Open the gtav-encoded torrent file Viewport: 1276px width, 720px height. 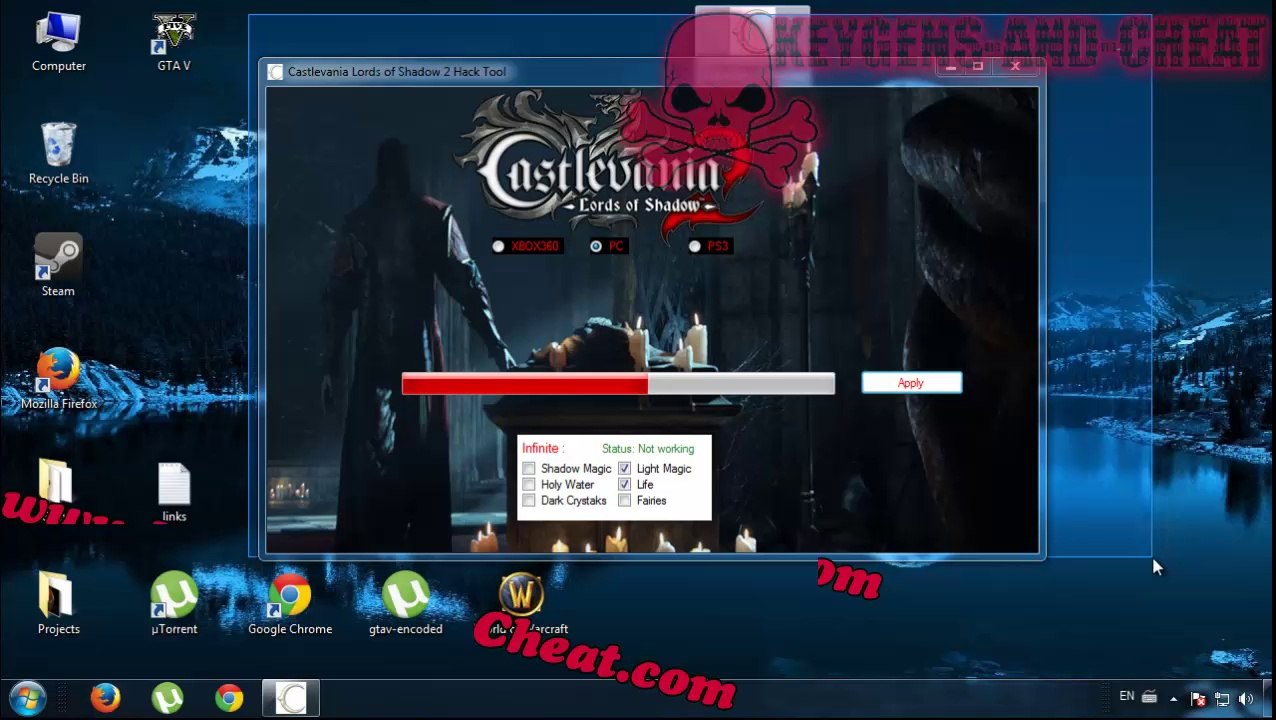click(x=405, y=604)
